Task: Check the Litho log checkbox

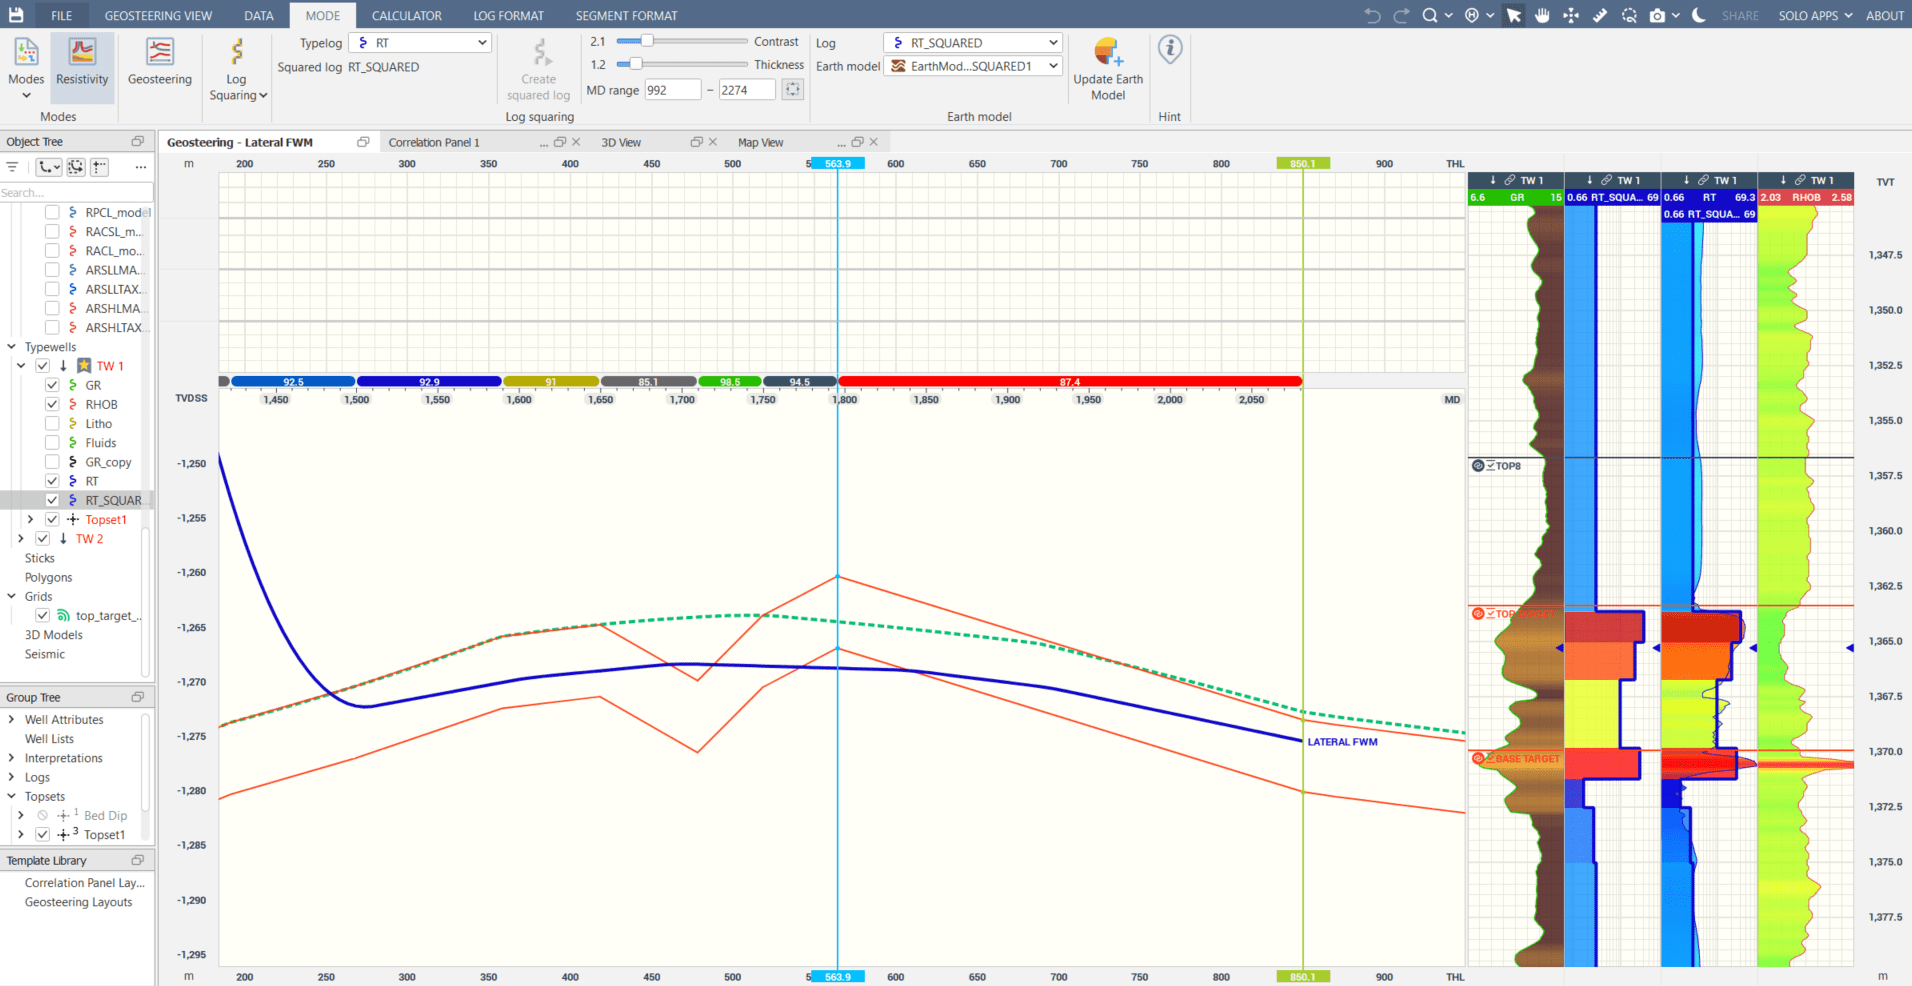Action: (x=52, y=423)
